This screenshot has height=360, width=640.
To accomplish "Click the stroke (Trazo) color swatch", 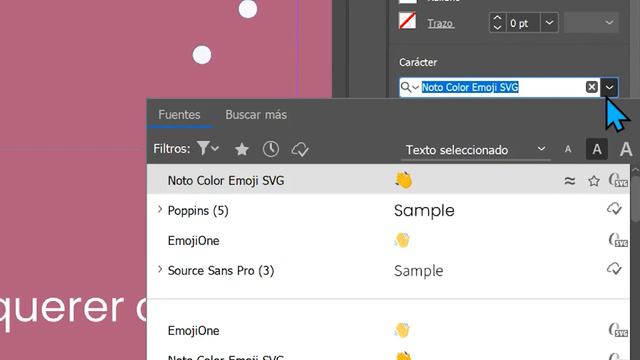I will (x=407, y=21).
